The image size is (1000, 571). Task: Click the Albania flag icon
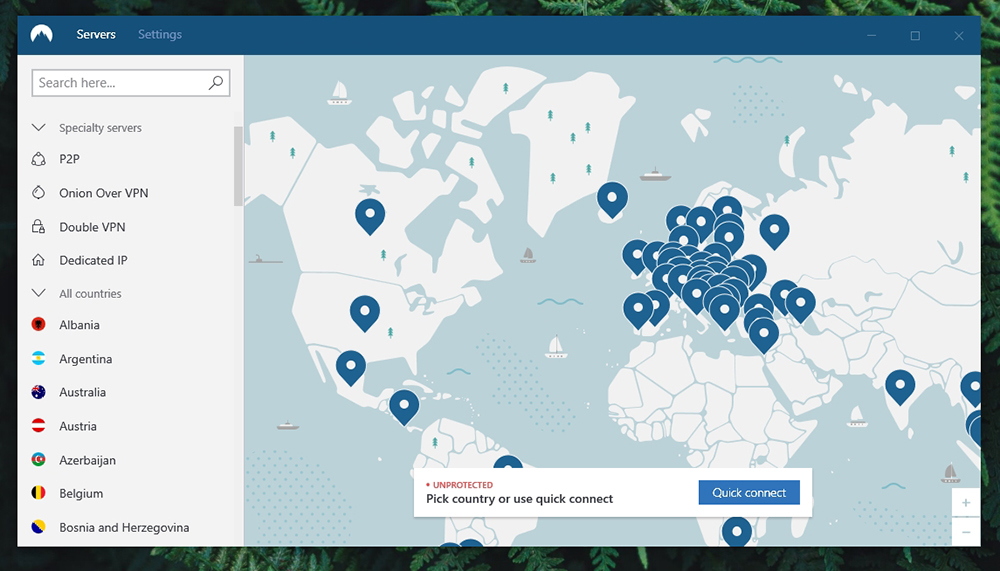click(x=38, y=325)
